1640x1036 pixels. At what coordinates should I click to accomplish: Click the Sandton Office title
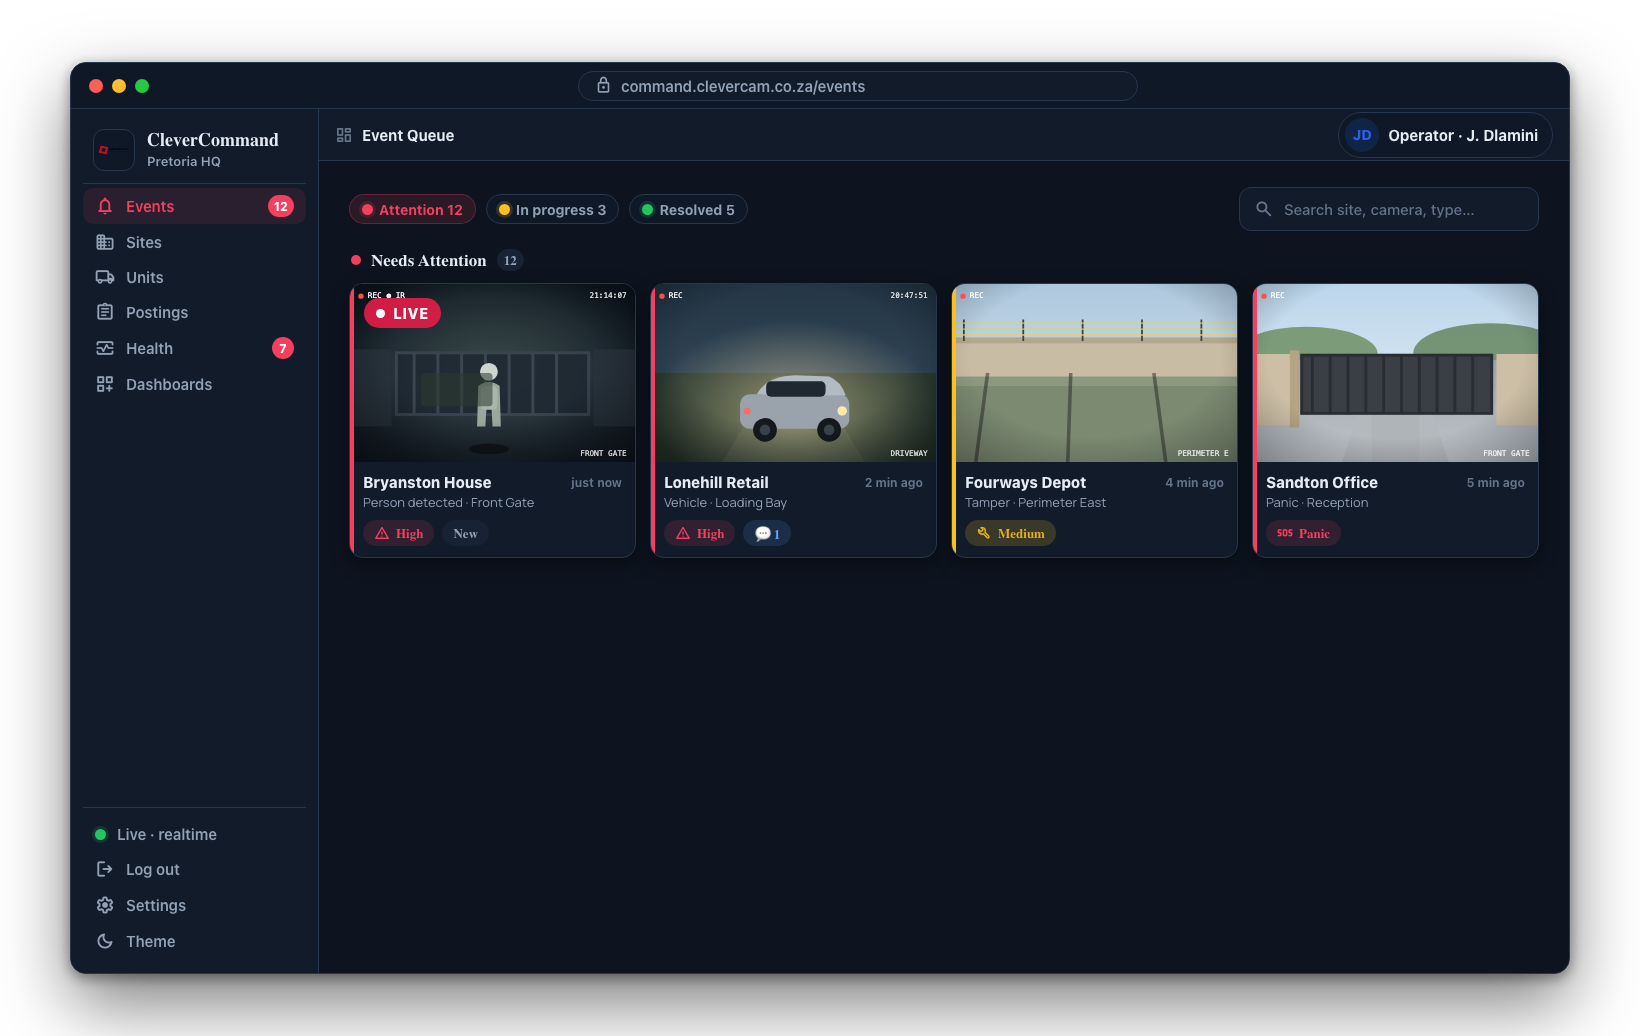1322,482
